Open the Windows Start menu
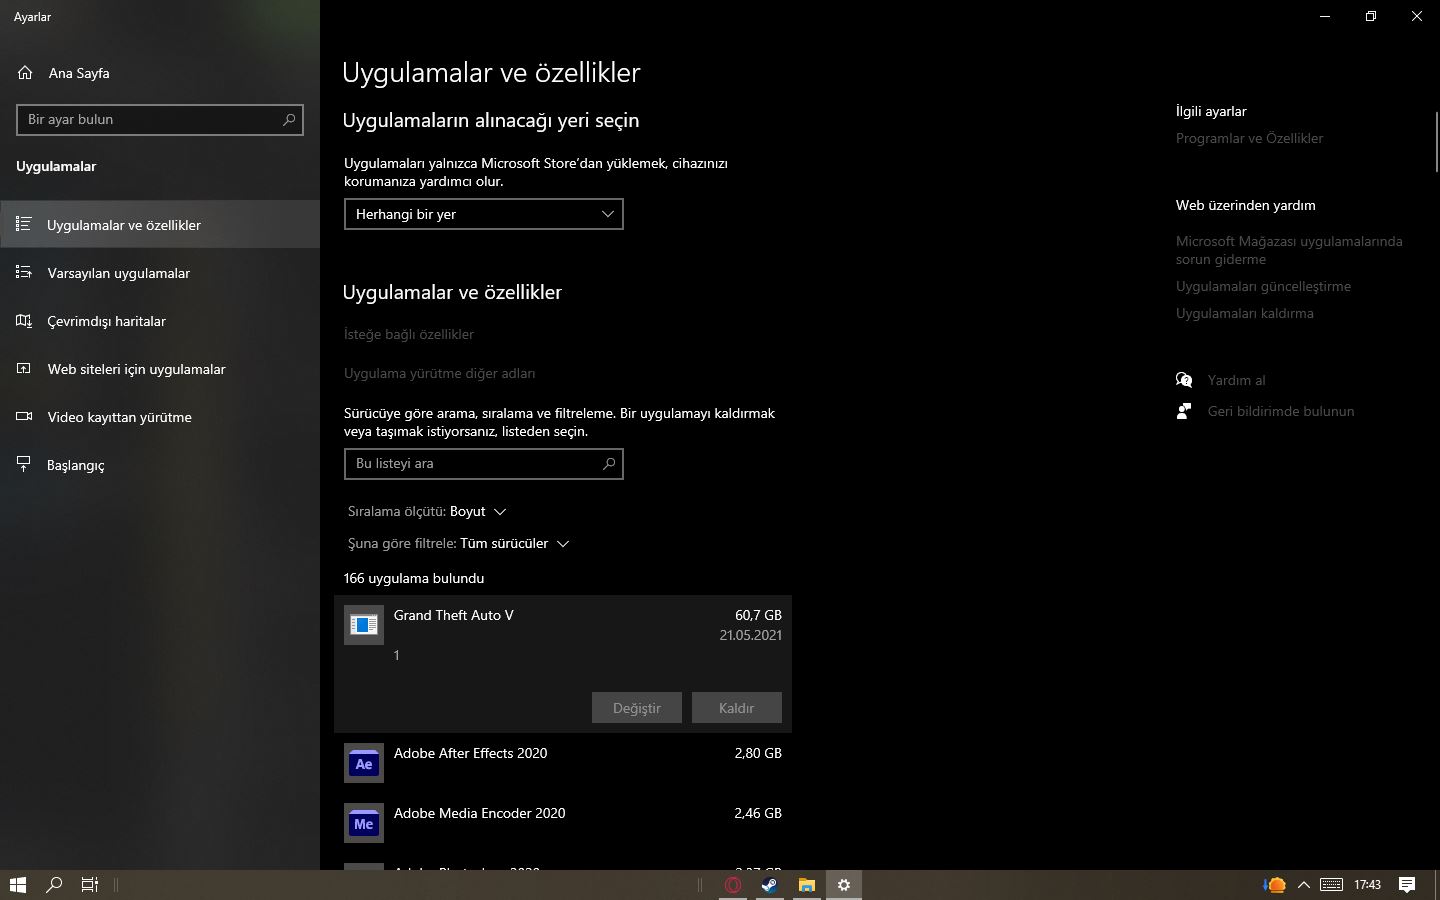 point(17,885)
